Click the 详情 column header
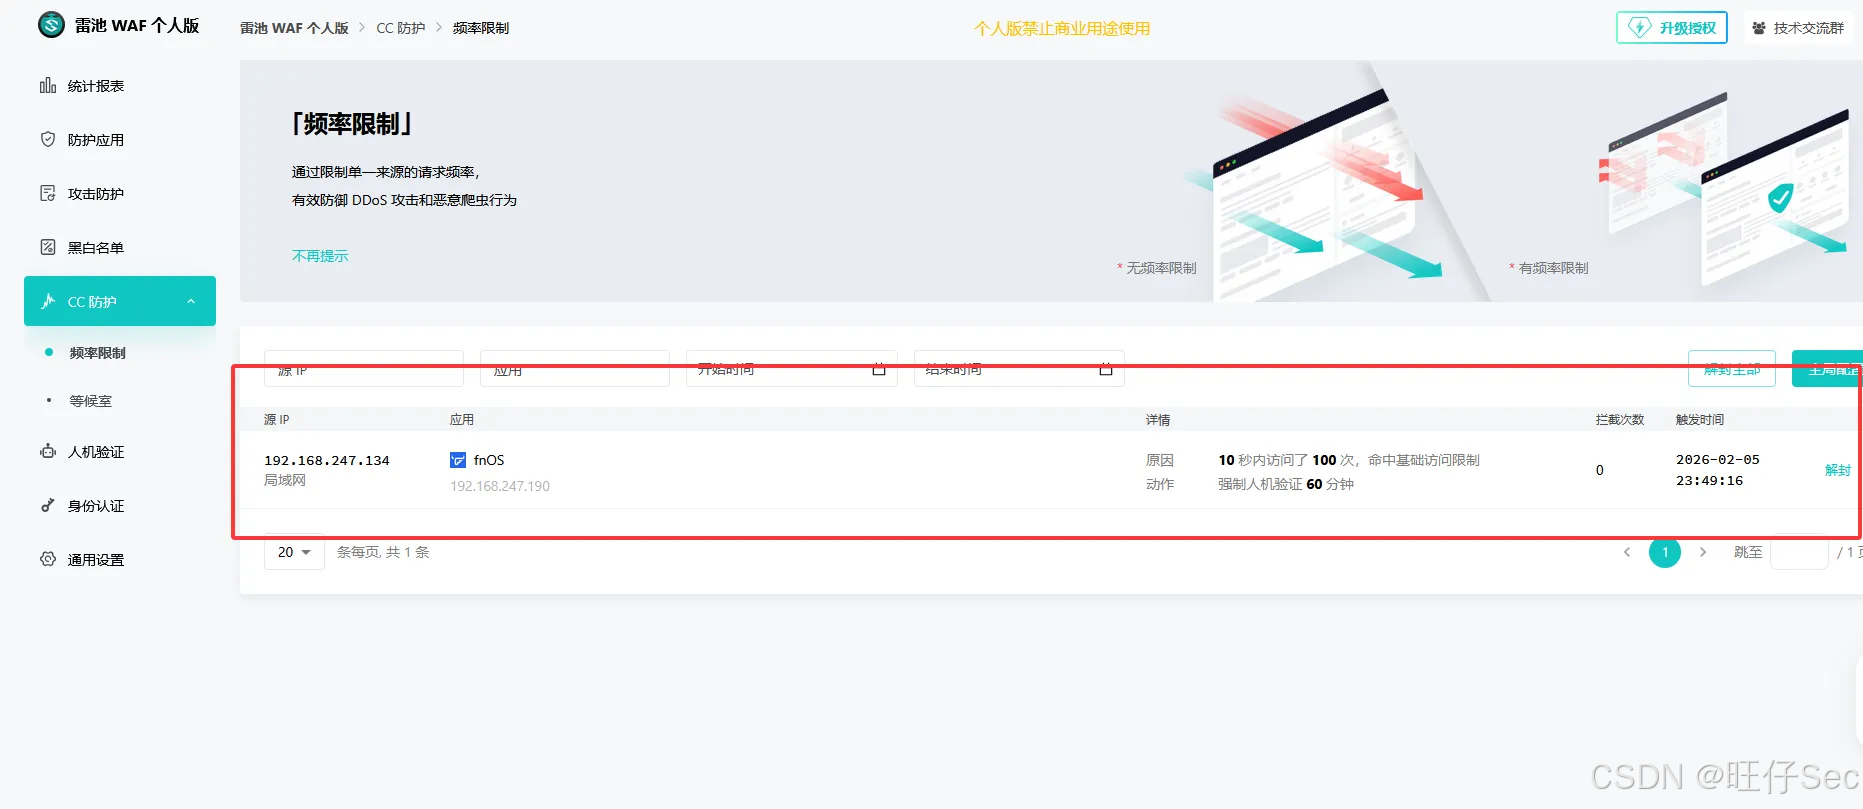 (x=1158, y=420)
